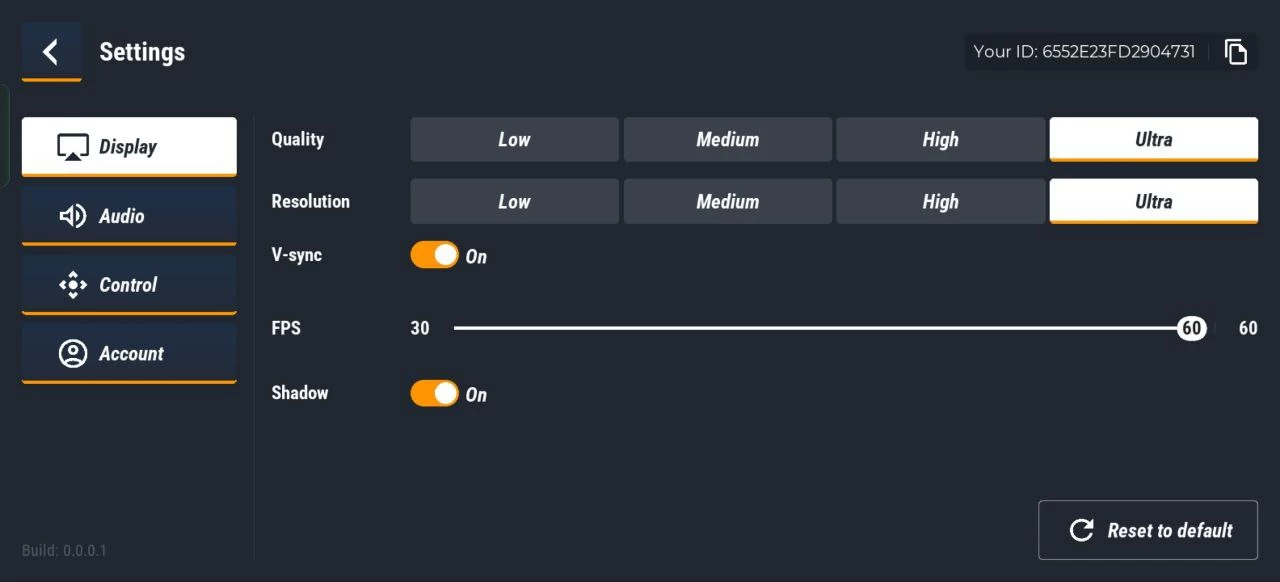Click the FPS slider handle at 60
The width and height of the screenshot is (1280, 582).
pos(1191,328)
